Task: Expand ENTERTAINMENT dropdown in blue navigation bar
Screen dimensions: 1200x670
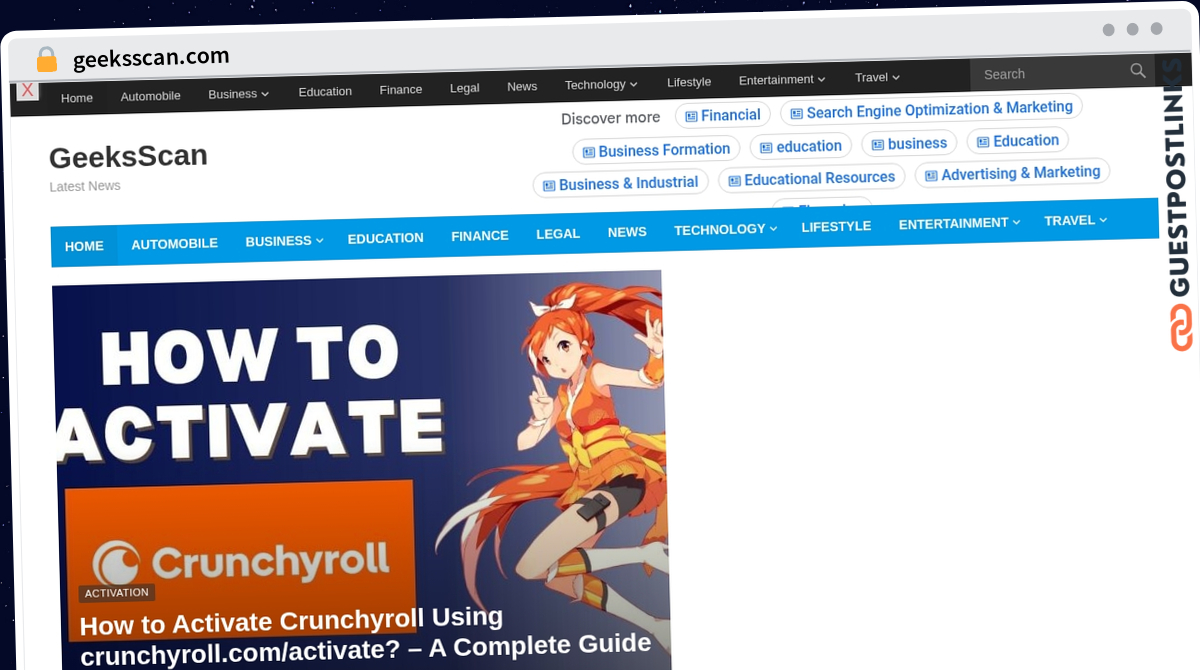Action: tap(1016, 223)
